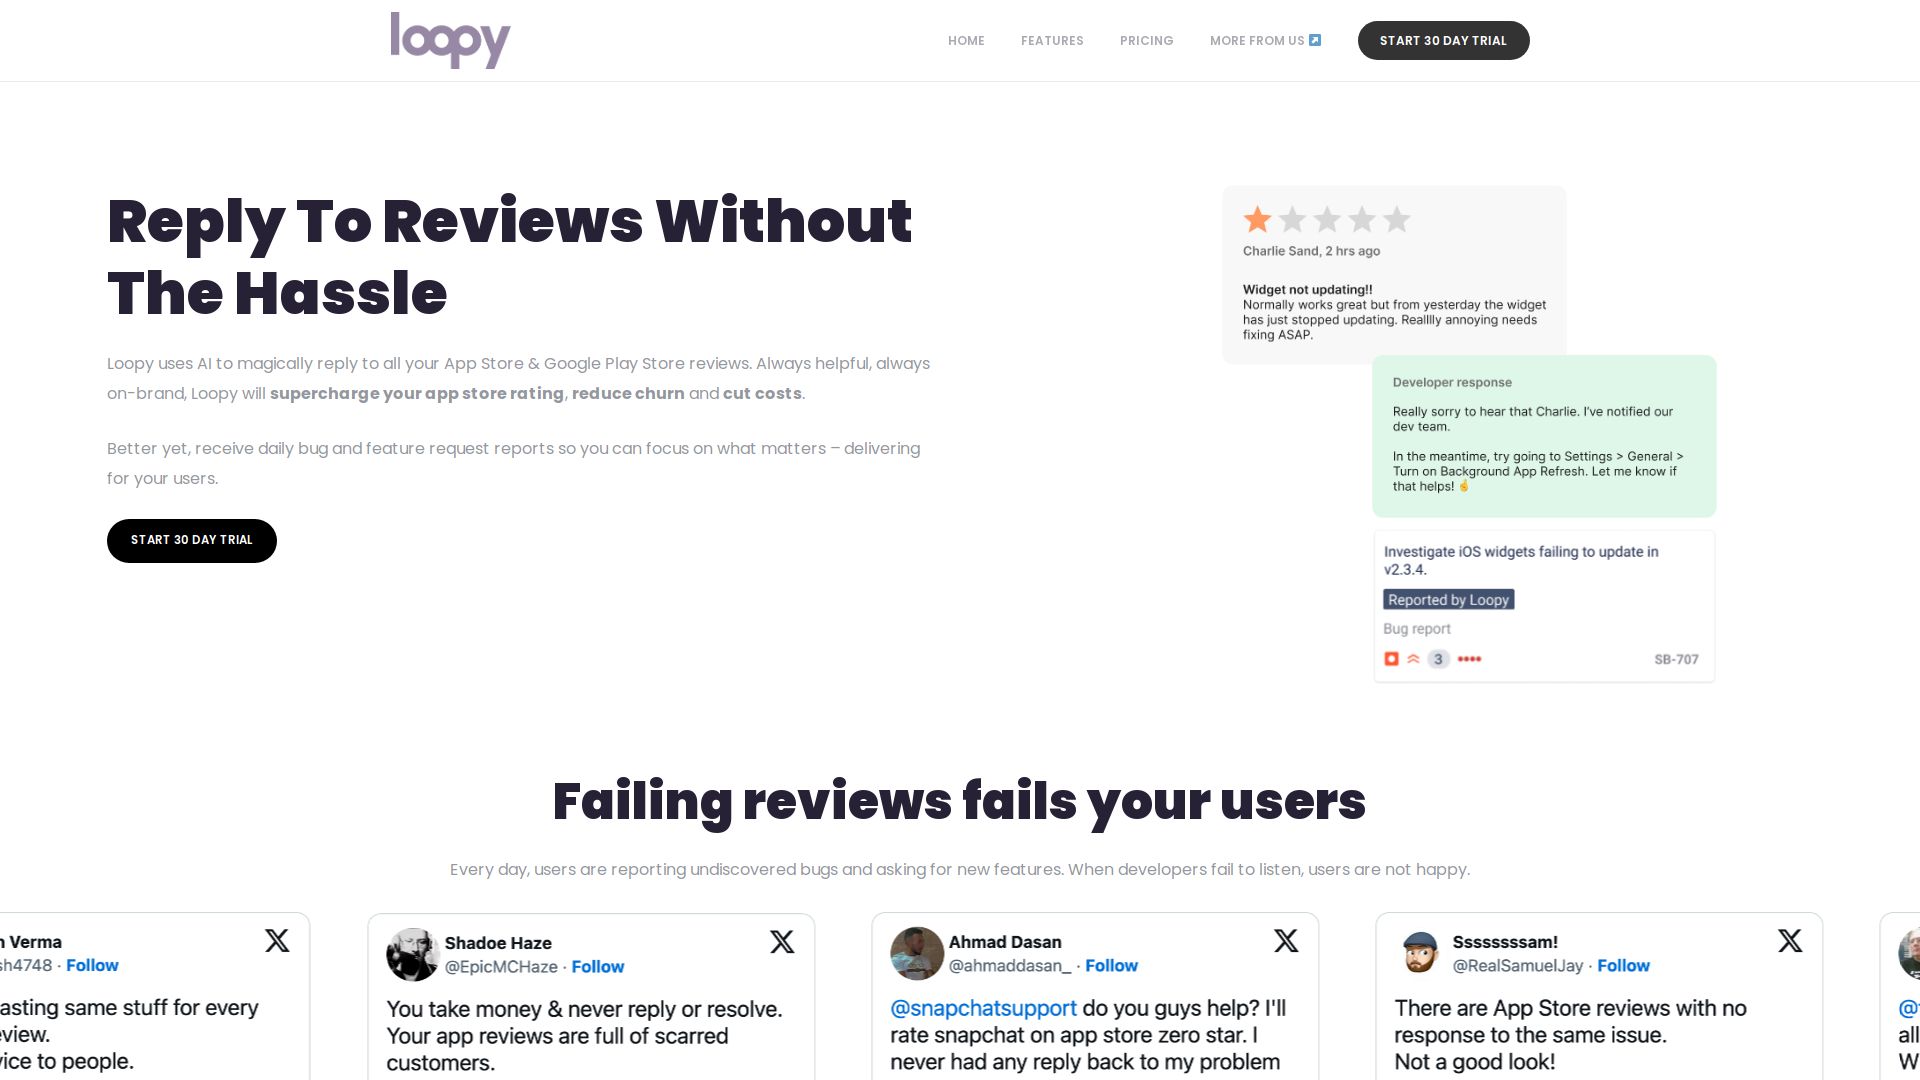Image resolution: width=1920 pixels, height=1080 pixels.
Task: Click the @snapchatsupport mention link
Action: 983,1008
